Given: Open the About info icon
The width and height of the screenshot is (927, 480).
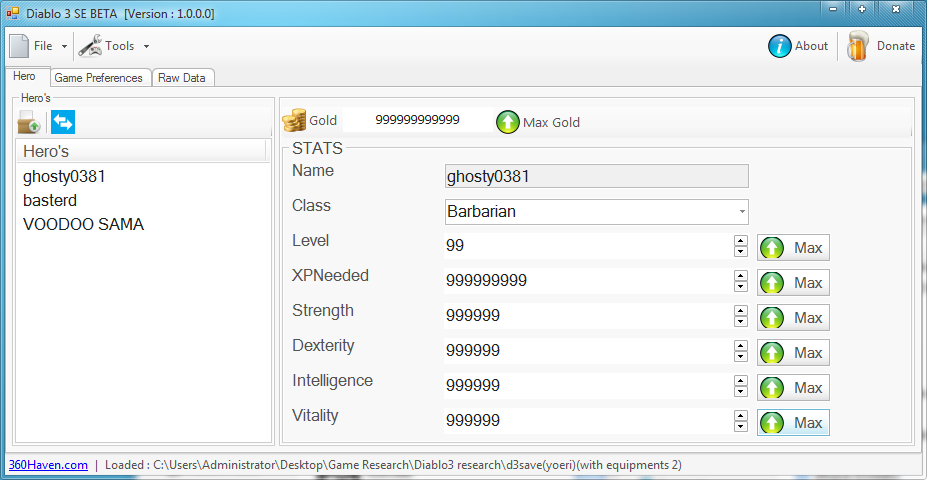Looking at the screenshot, I should coord(780,46).
